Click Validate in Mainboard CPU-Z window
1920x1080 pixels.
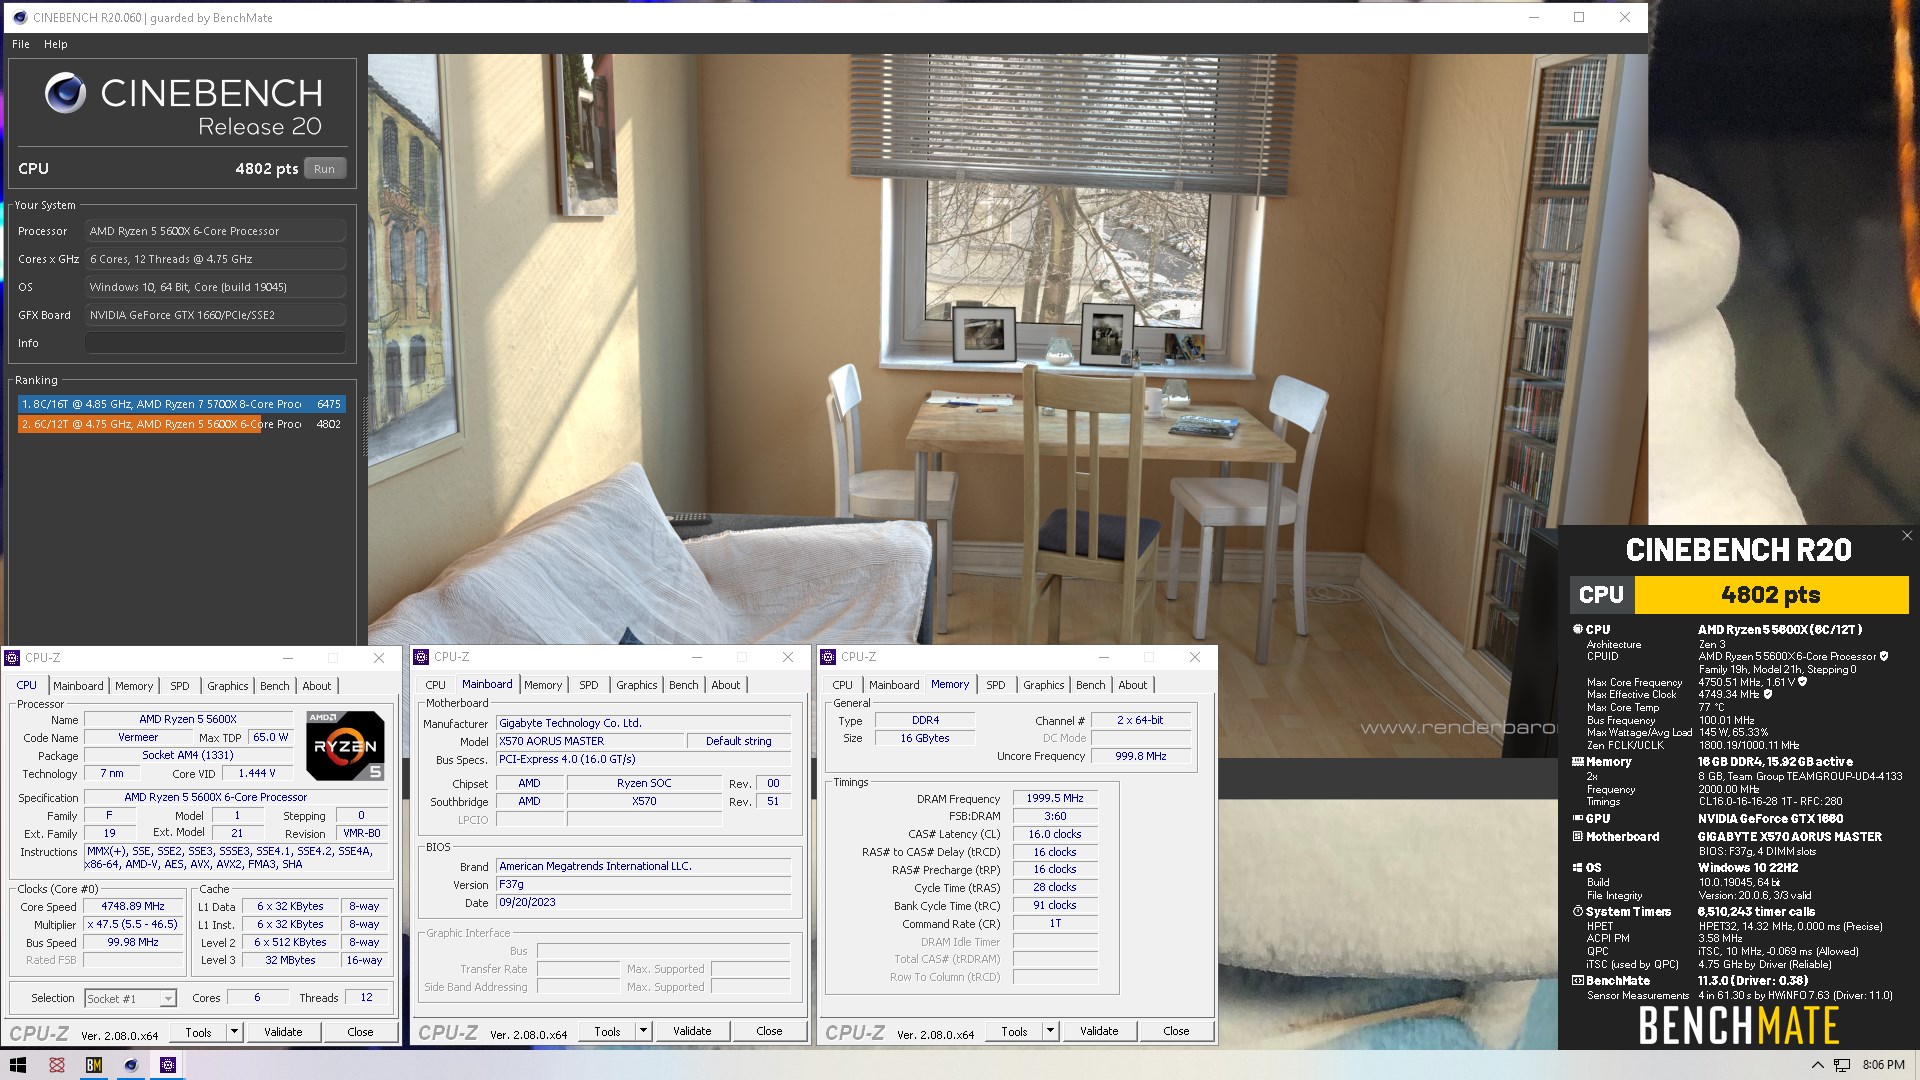click(x=692, y=1031)
